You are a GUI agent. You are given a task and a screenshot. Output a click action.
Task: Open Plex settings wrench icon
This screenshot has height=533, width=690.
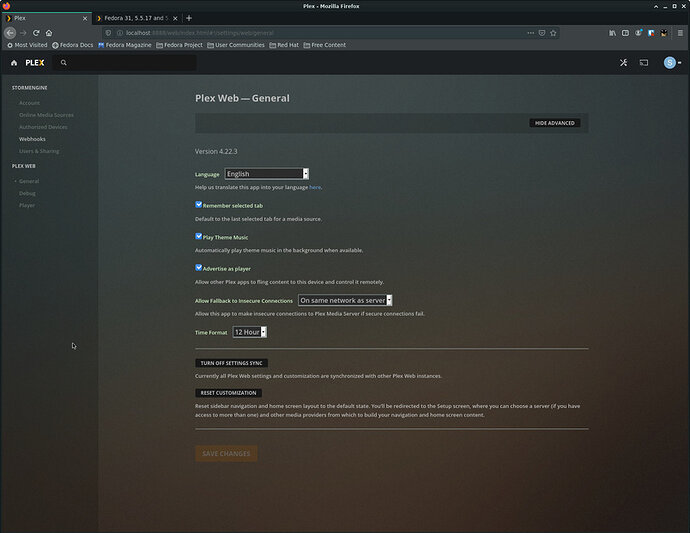624,63
